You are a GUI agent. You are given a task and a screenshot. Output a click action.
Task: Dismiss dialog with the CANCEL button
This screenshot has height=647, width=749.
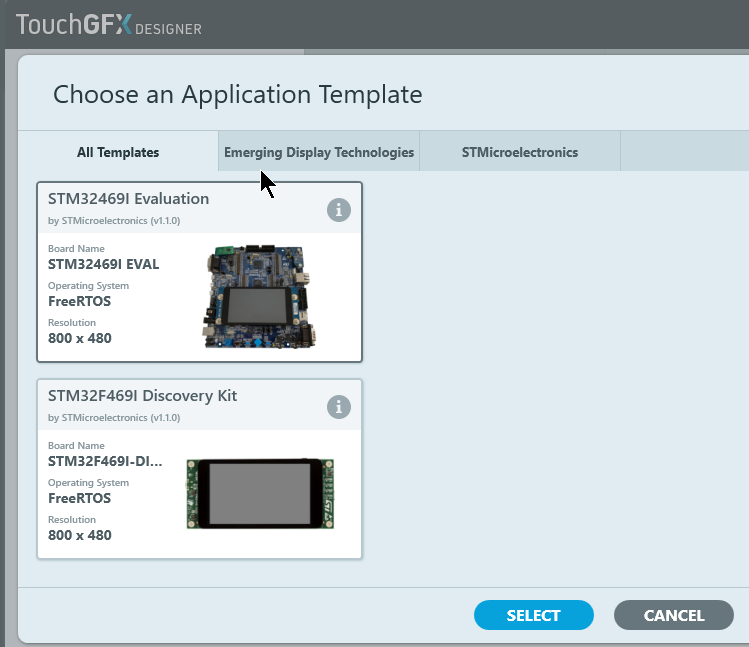coord(674,615)
